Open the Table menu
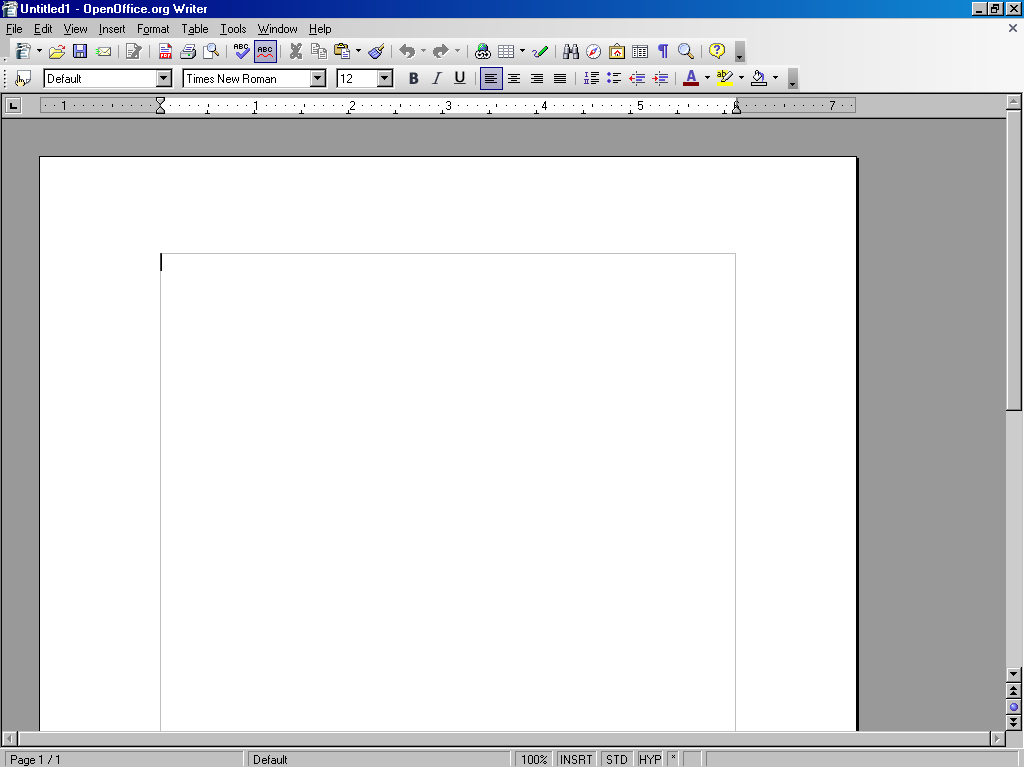 pos(195,29)
